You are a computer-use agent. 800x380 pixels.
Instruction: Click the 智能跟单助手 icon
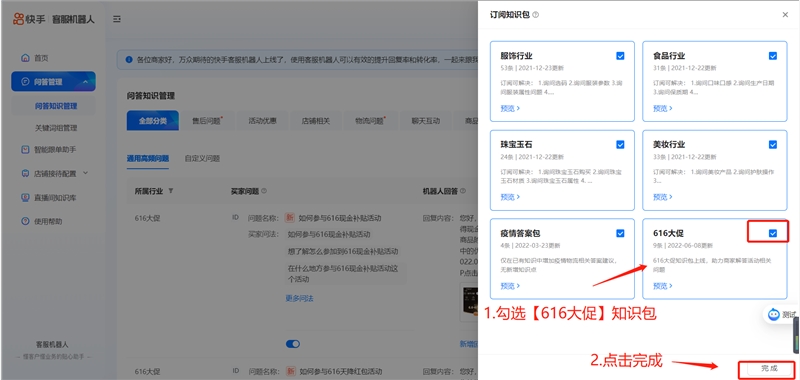pyautogui.click(x=25, y=149)
